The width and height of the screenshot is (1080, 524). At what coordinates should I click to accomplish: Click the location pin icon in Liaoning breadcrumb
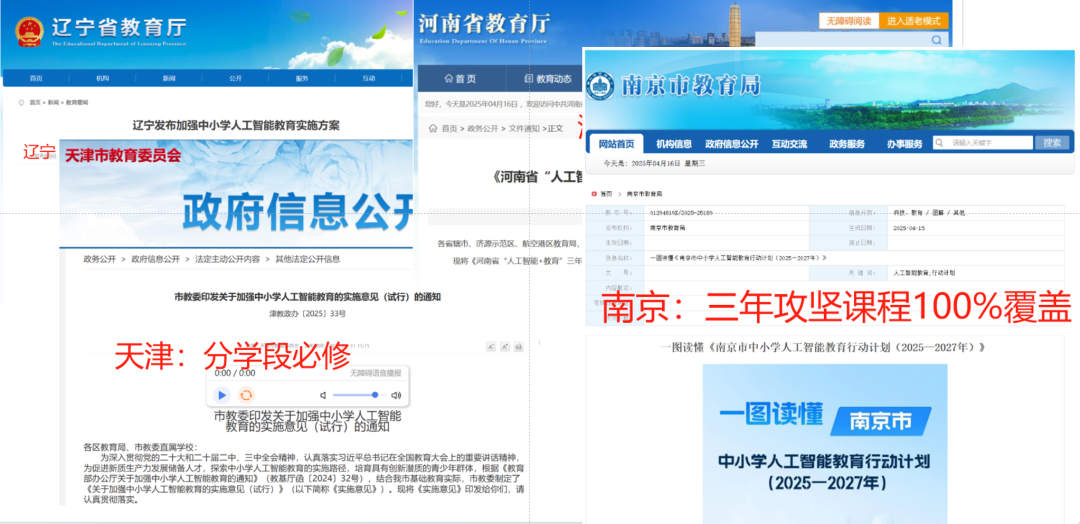point(21,102)
